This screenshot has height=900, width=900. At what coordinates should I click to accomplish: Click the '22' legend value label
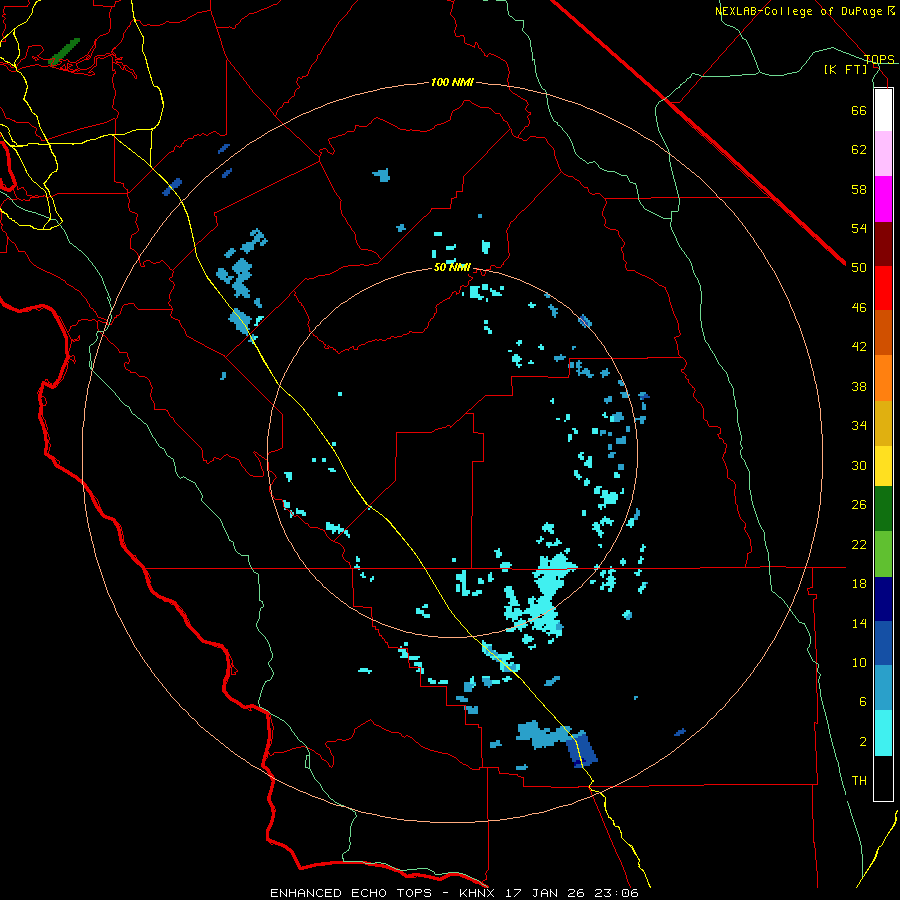tap(859, 544)
